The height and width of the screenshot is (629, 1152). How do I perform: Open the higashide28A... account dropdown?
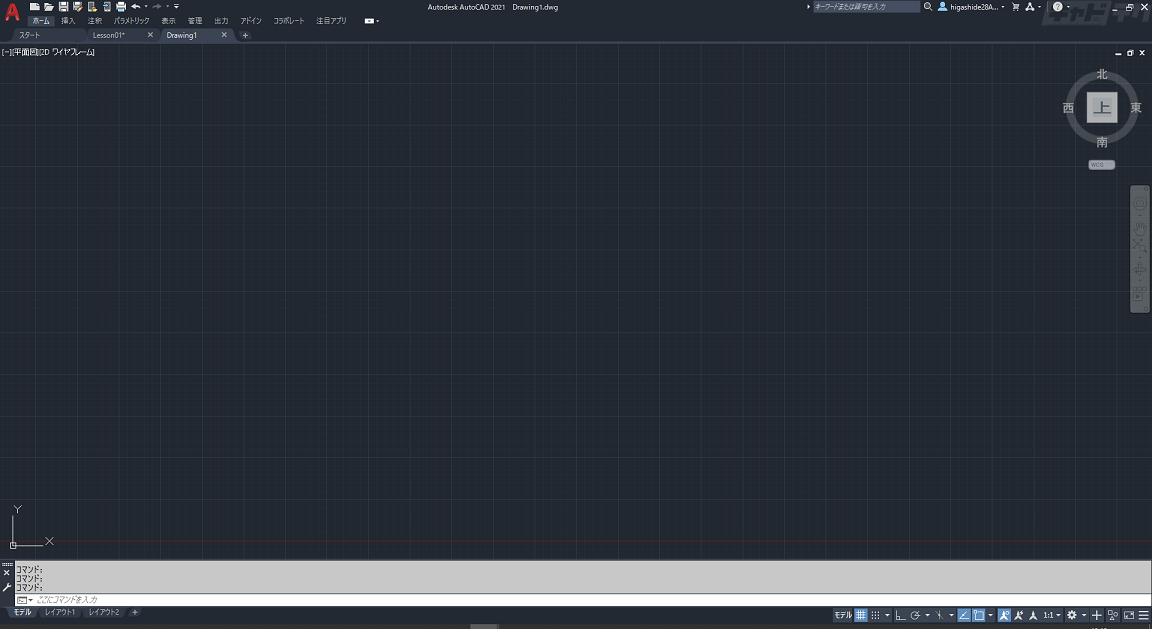971,7
